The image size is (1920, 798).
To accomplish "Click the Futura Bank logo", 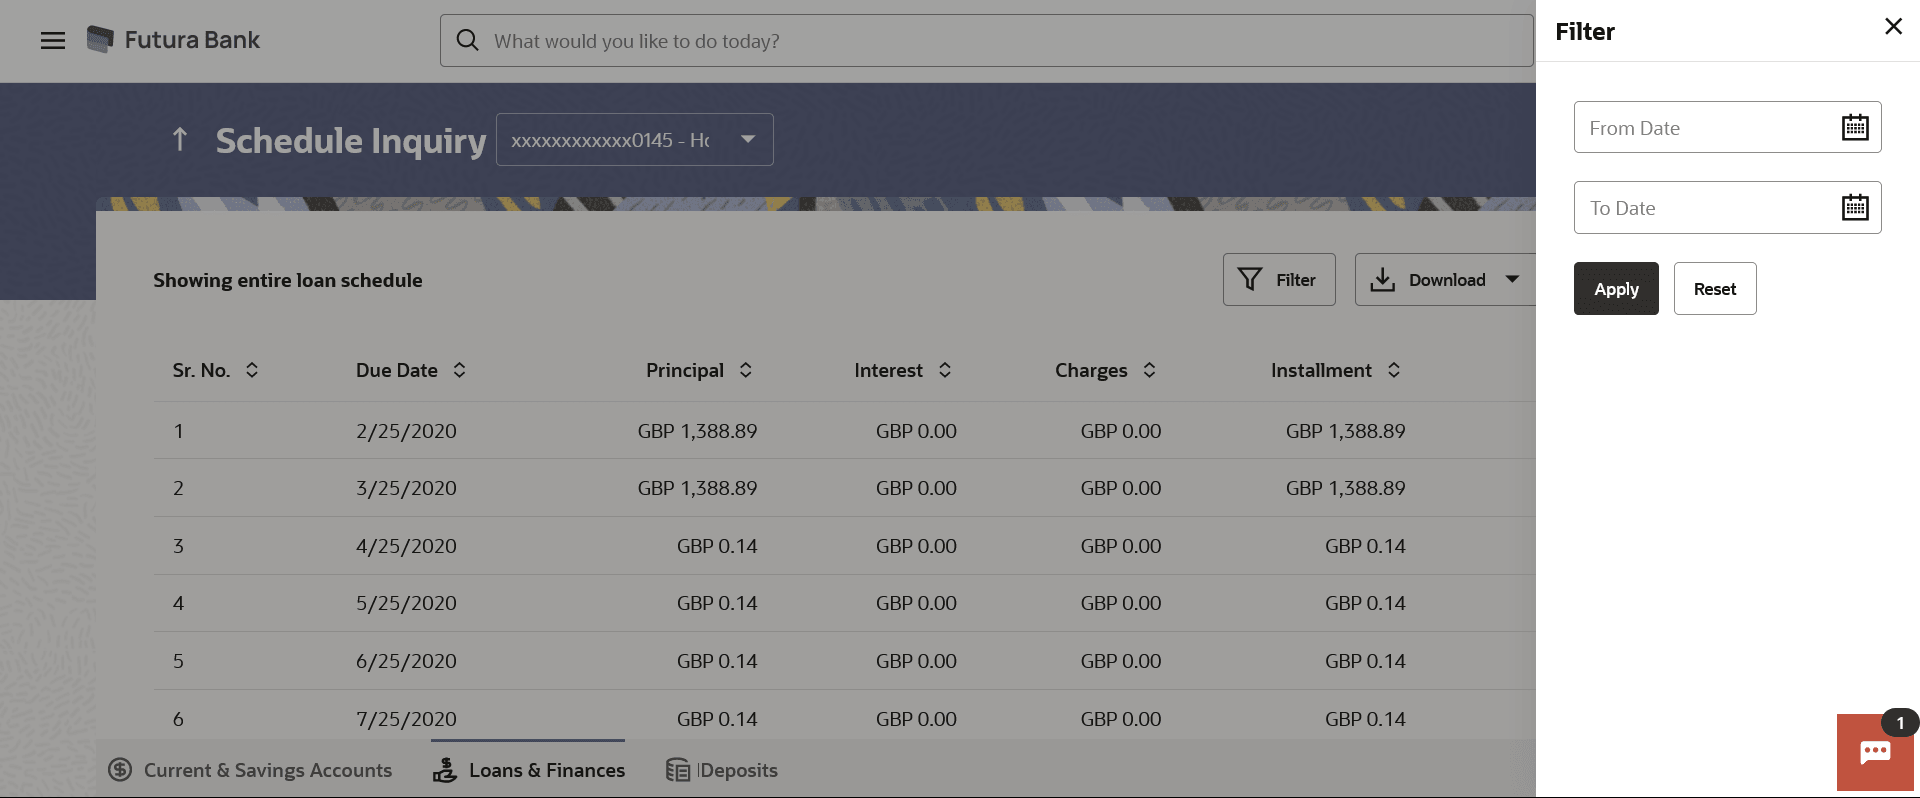I will [100, 40].
